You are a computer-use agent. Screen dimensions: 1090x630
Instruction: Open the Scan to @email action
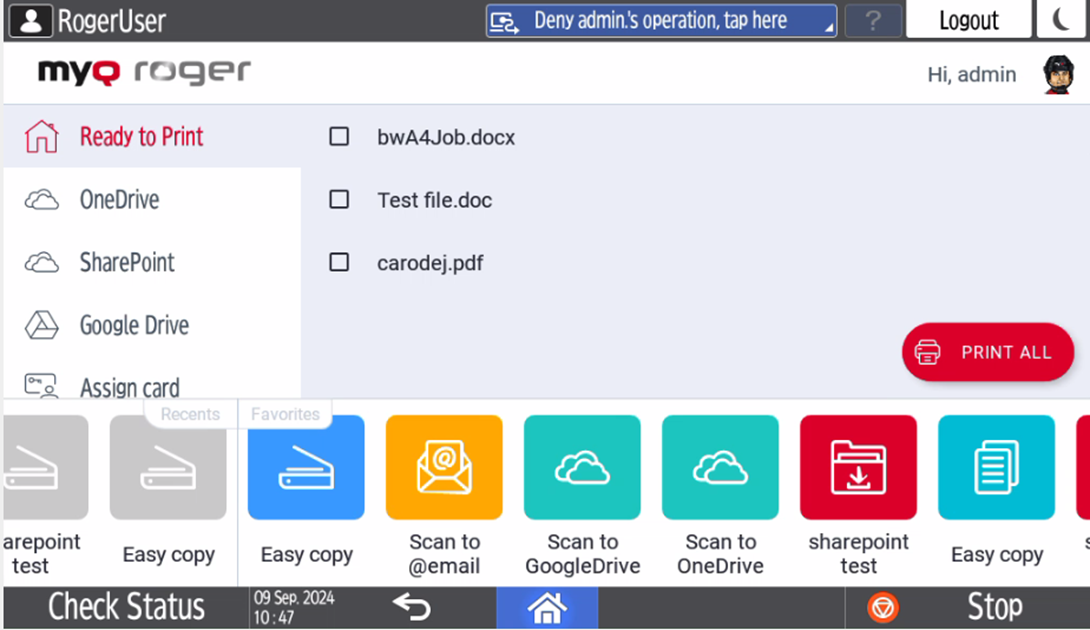click(x=444, y=468)
